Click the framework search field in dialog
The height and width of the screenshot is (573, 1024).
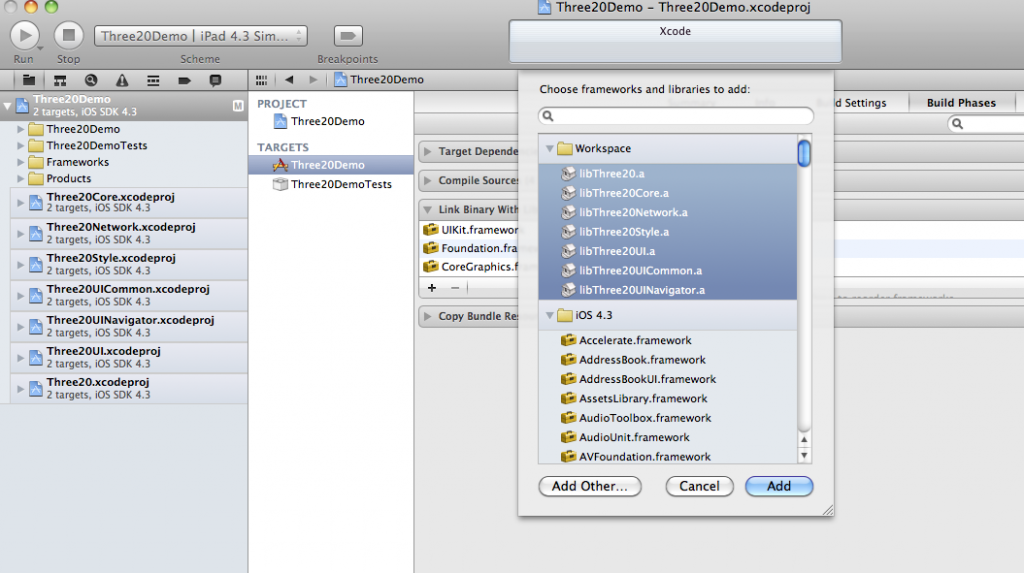coord(676,116)
